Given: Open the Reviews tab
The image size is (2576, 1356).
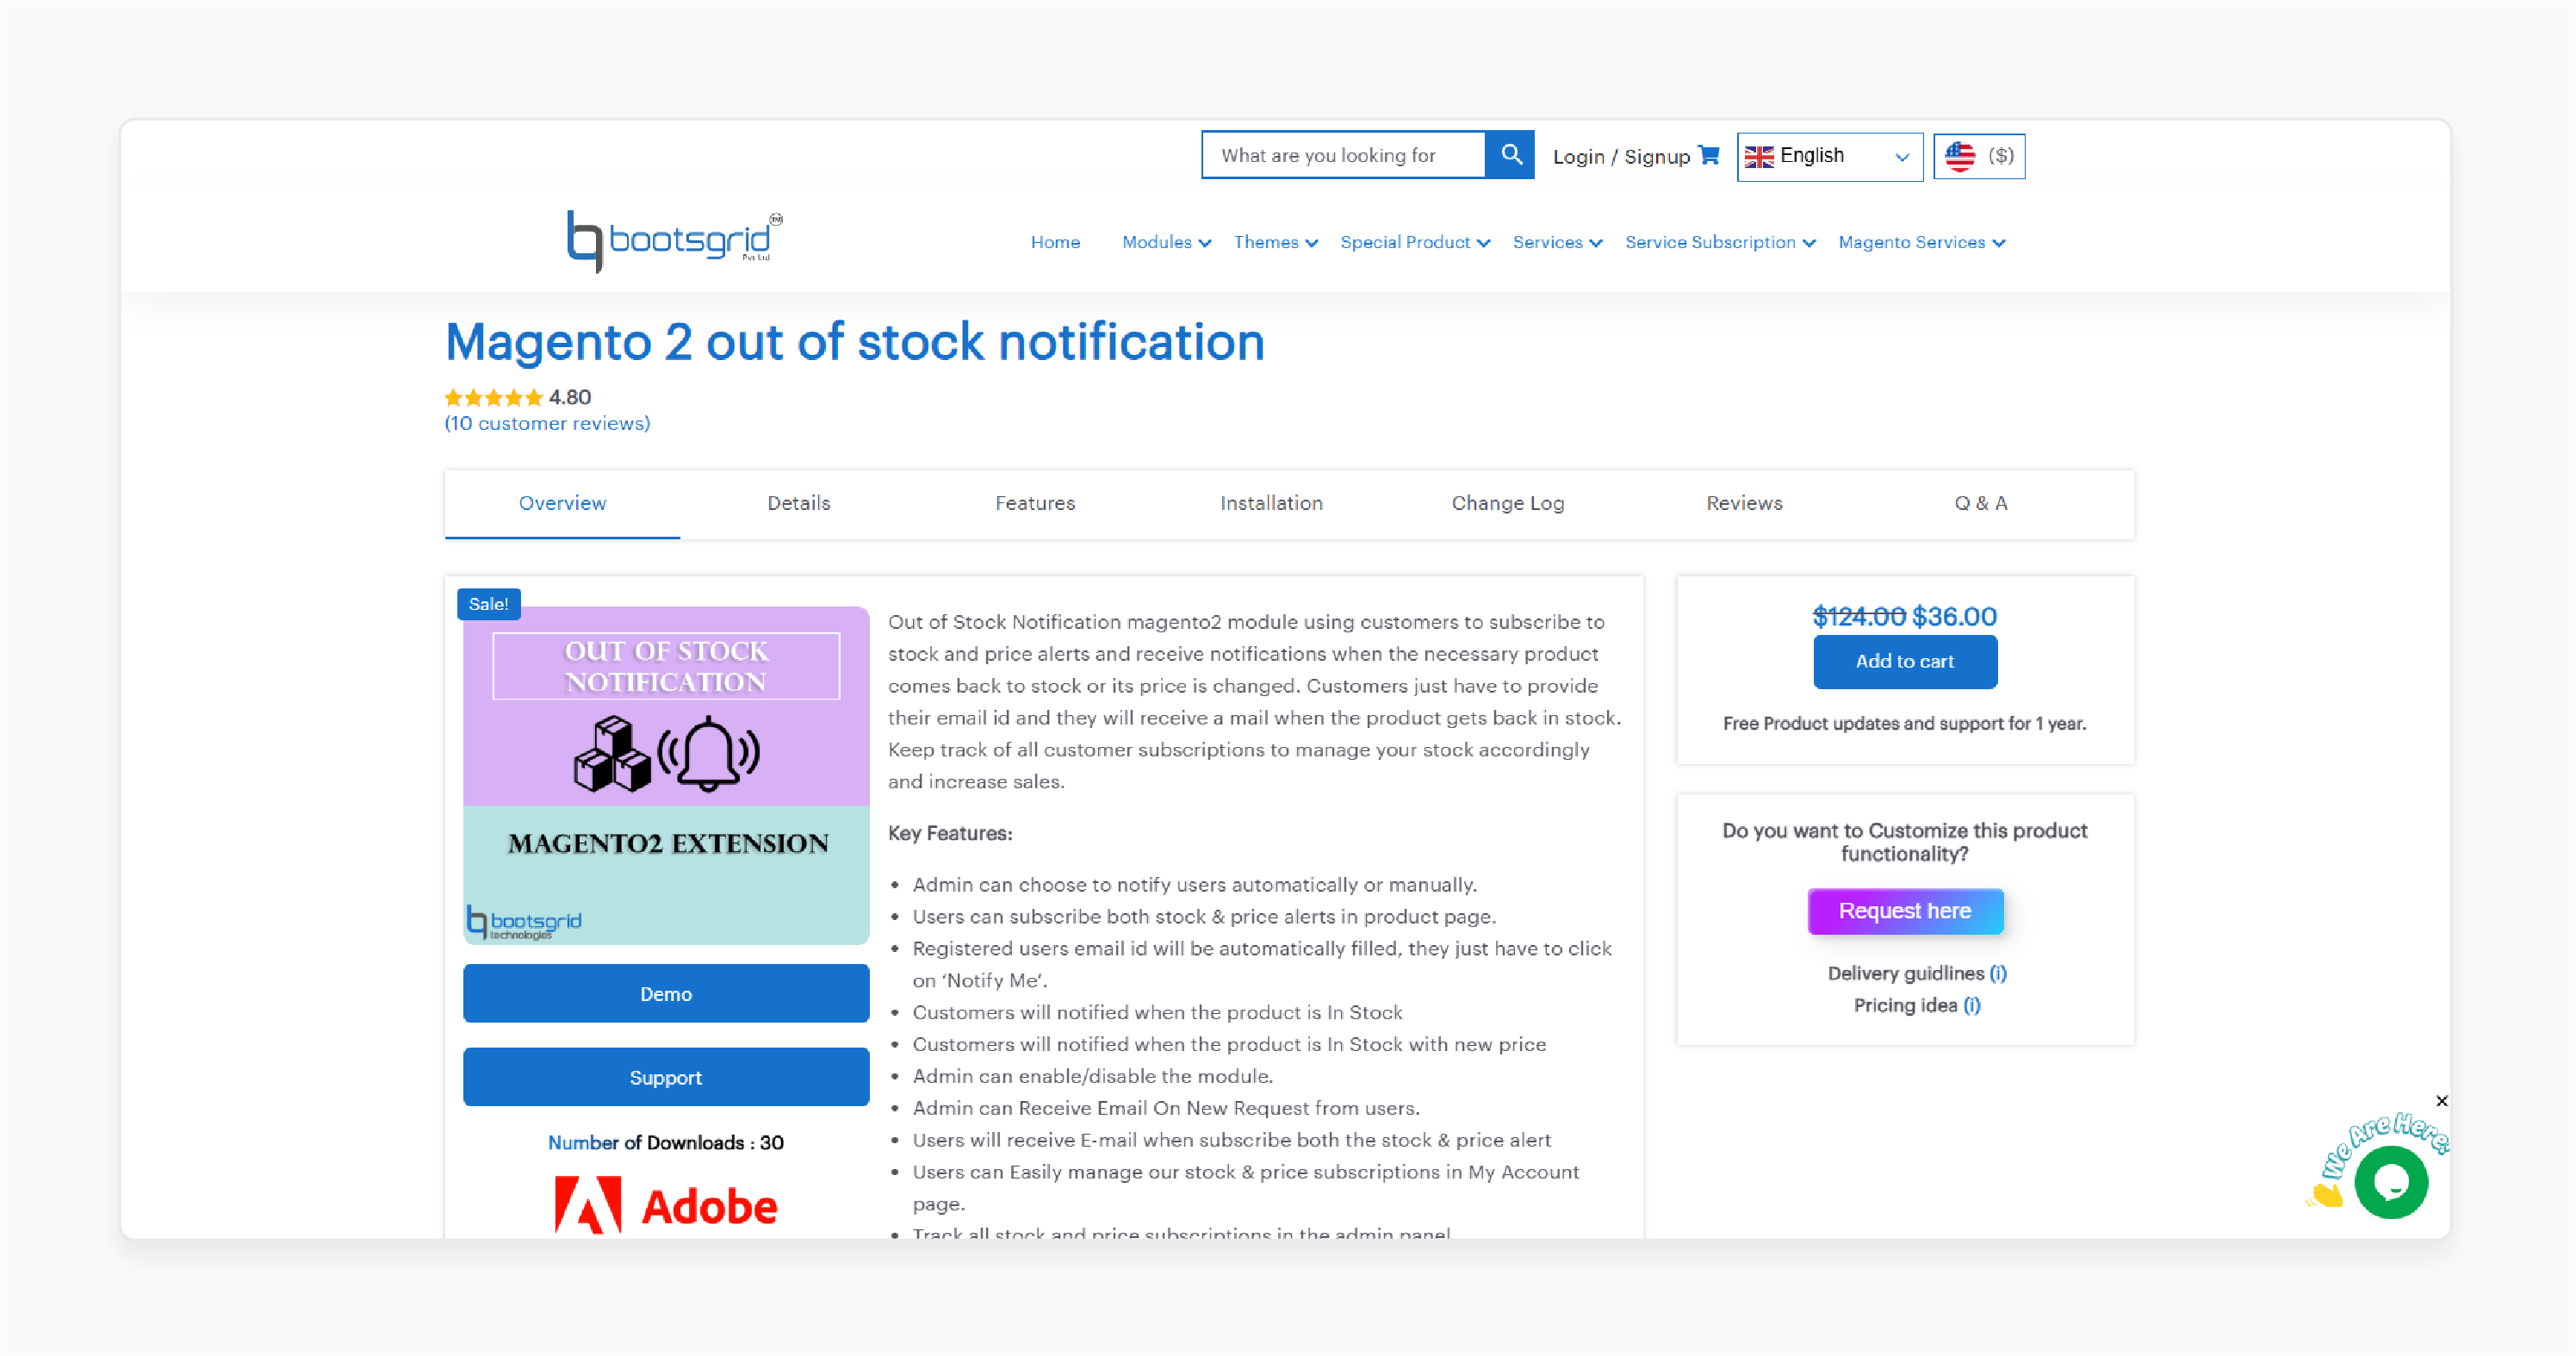Looking at the screenshot, I should [x=1744, y=503].
